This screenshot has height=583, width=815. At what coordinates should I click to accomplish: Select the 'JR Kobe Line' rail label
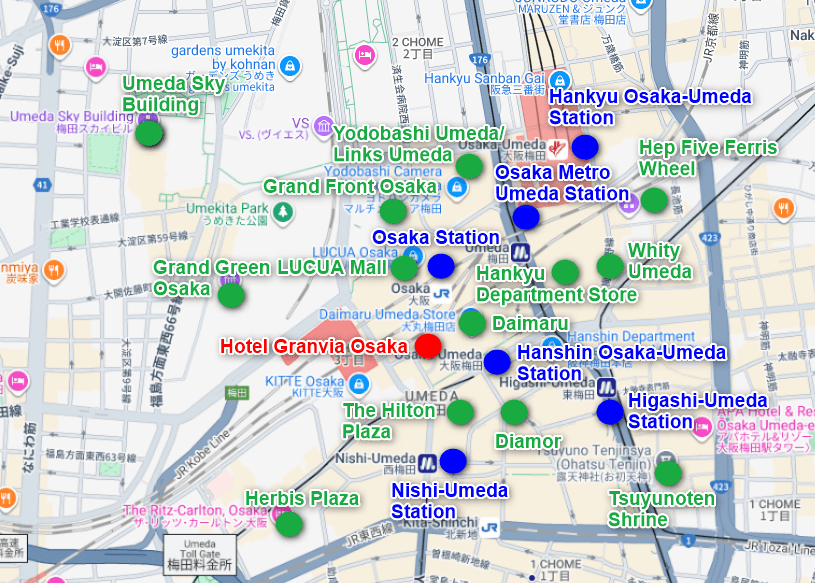click(202, 455)
